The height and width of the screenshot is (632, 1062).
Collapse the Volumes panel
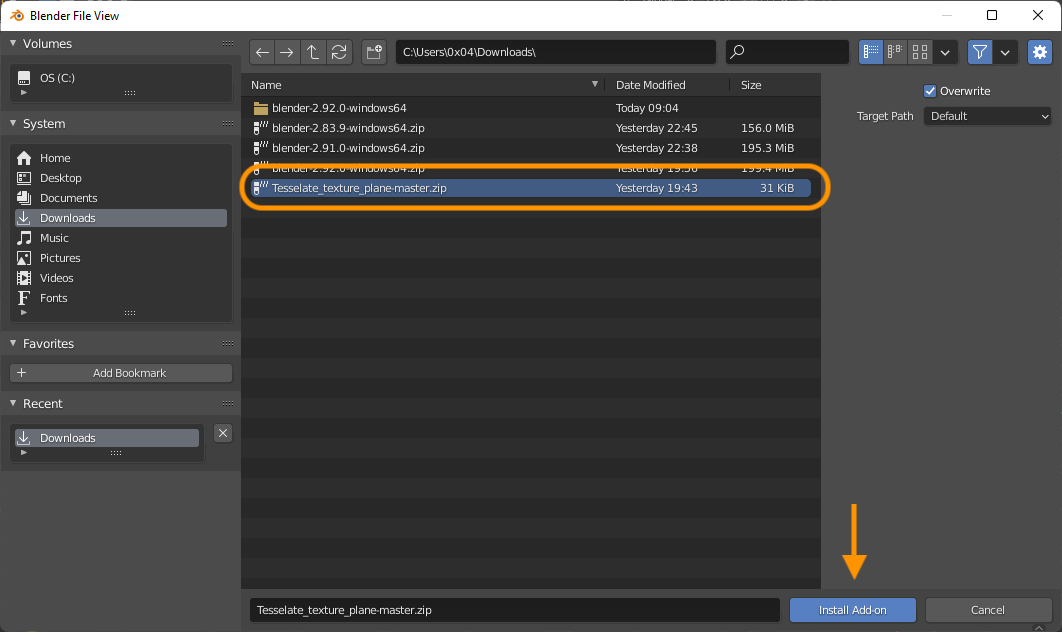tap(14, 44)
